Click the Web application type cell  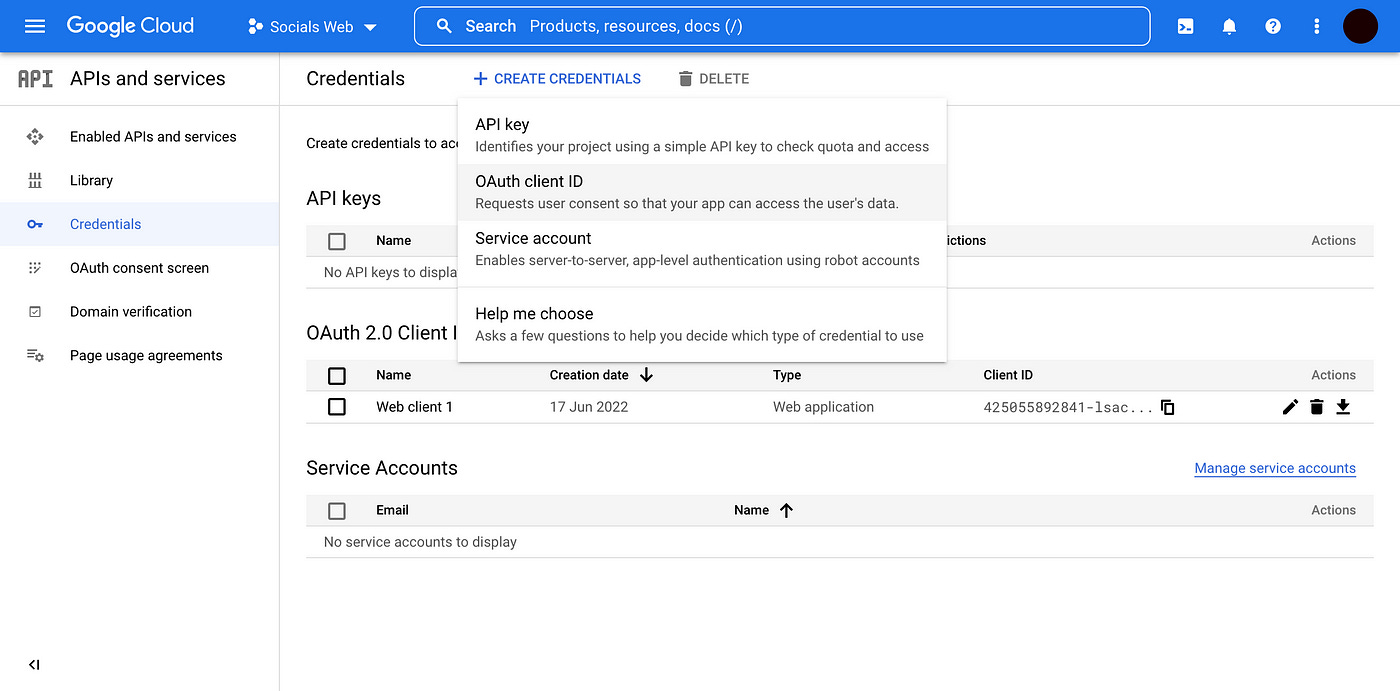coord(823,407)
